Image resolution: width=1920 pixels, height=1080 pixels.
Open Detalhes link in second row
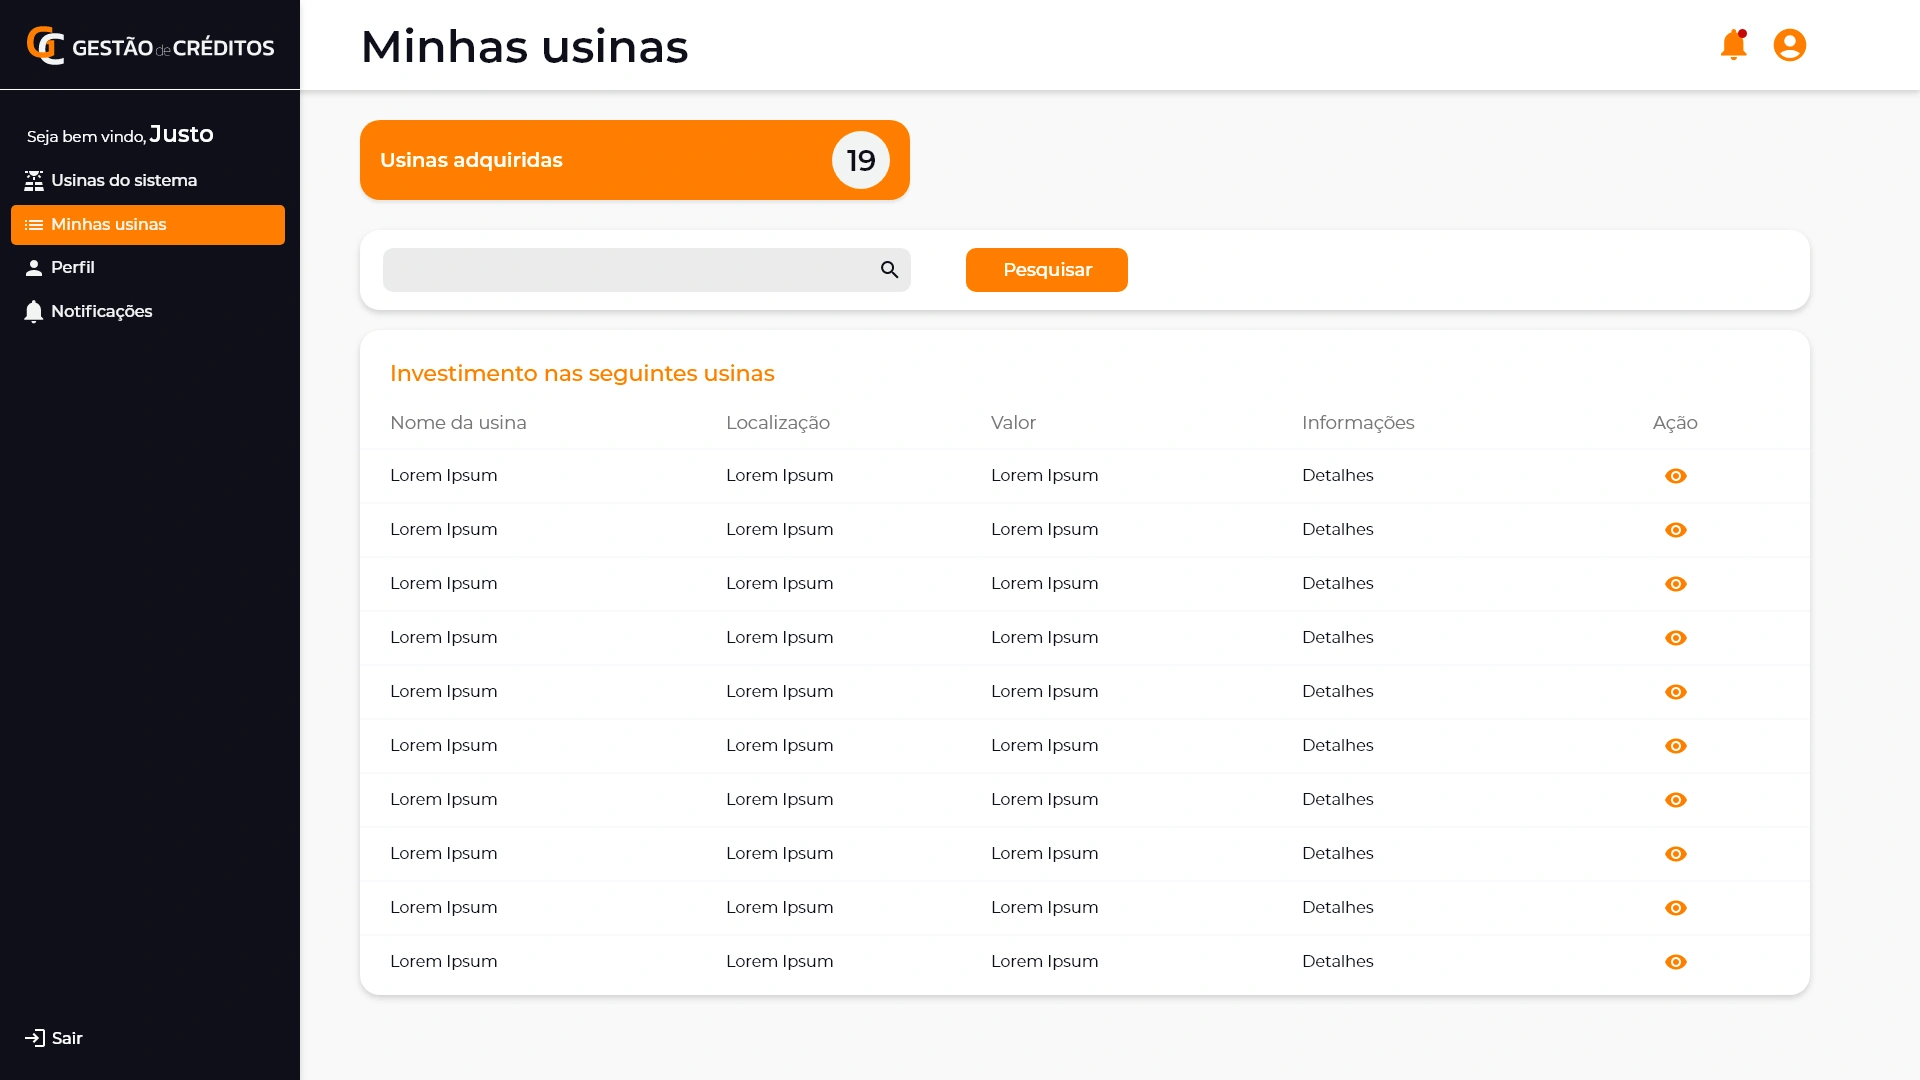pyautogui.click(x=1337, y=530)
